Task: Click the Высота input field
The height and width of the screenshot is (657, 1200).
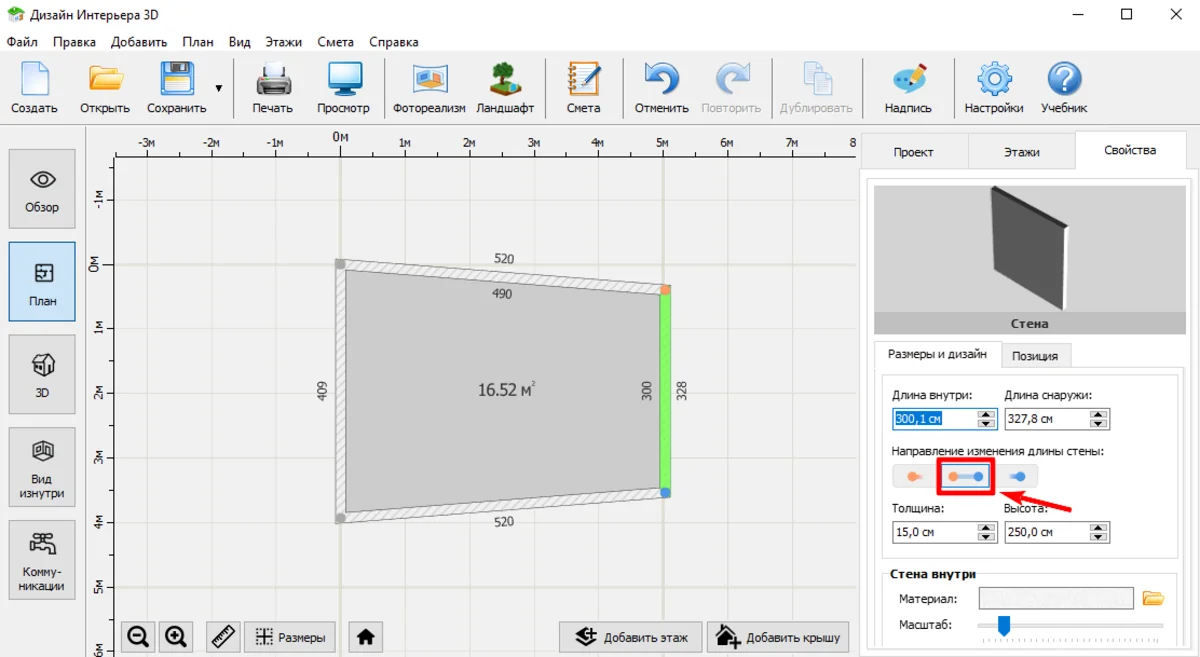Action: click(x=1046, y=532)
